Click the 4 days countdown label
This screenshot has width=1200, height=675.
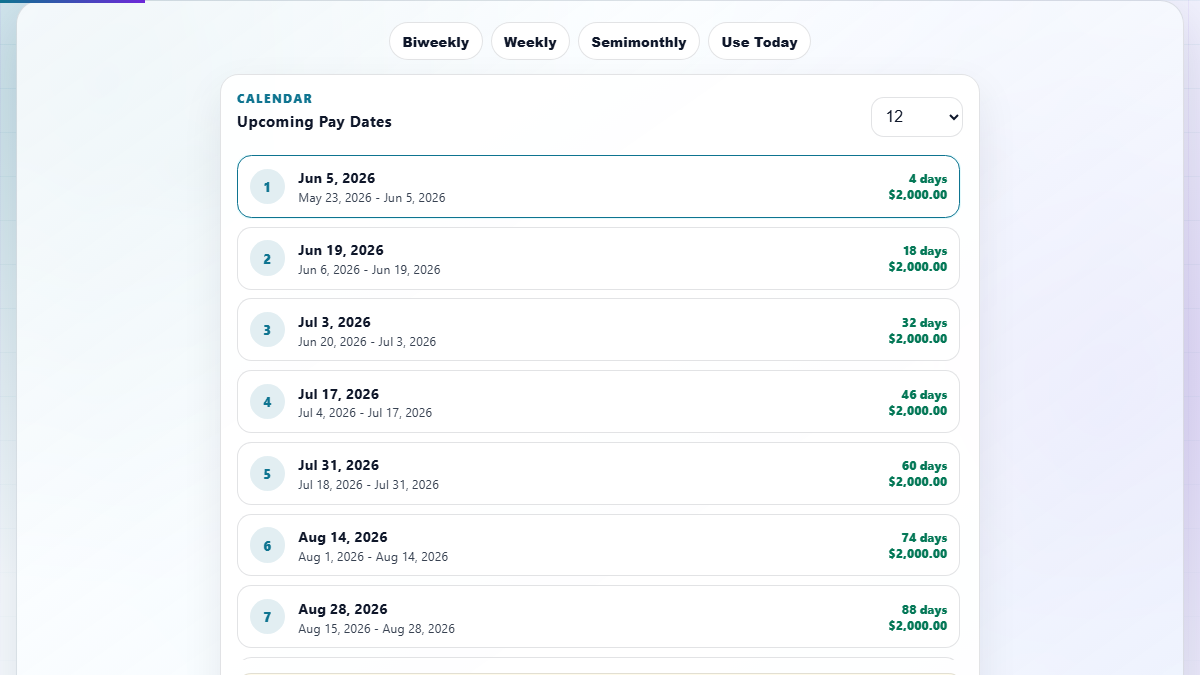point(928,179)
